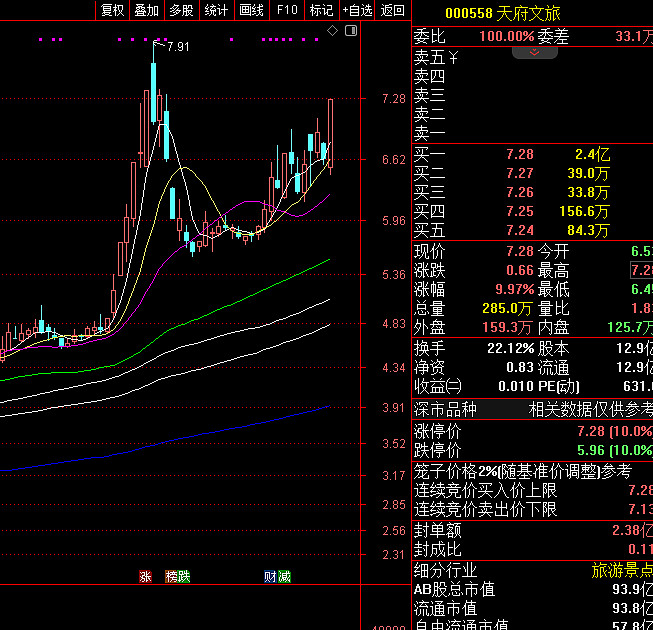Click the AB股总市值 row
This screenshot has width=653, height=630.
pos(533,589)
